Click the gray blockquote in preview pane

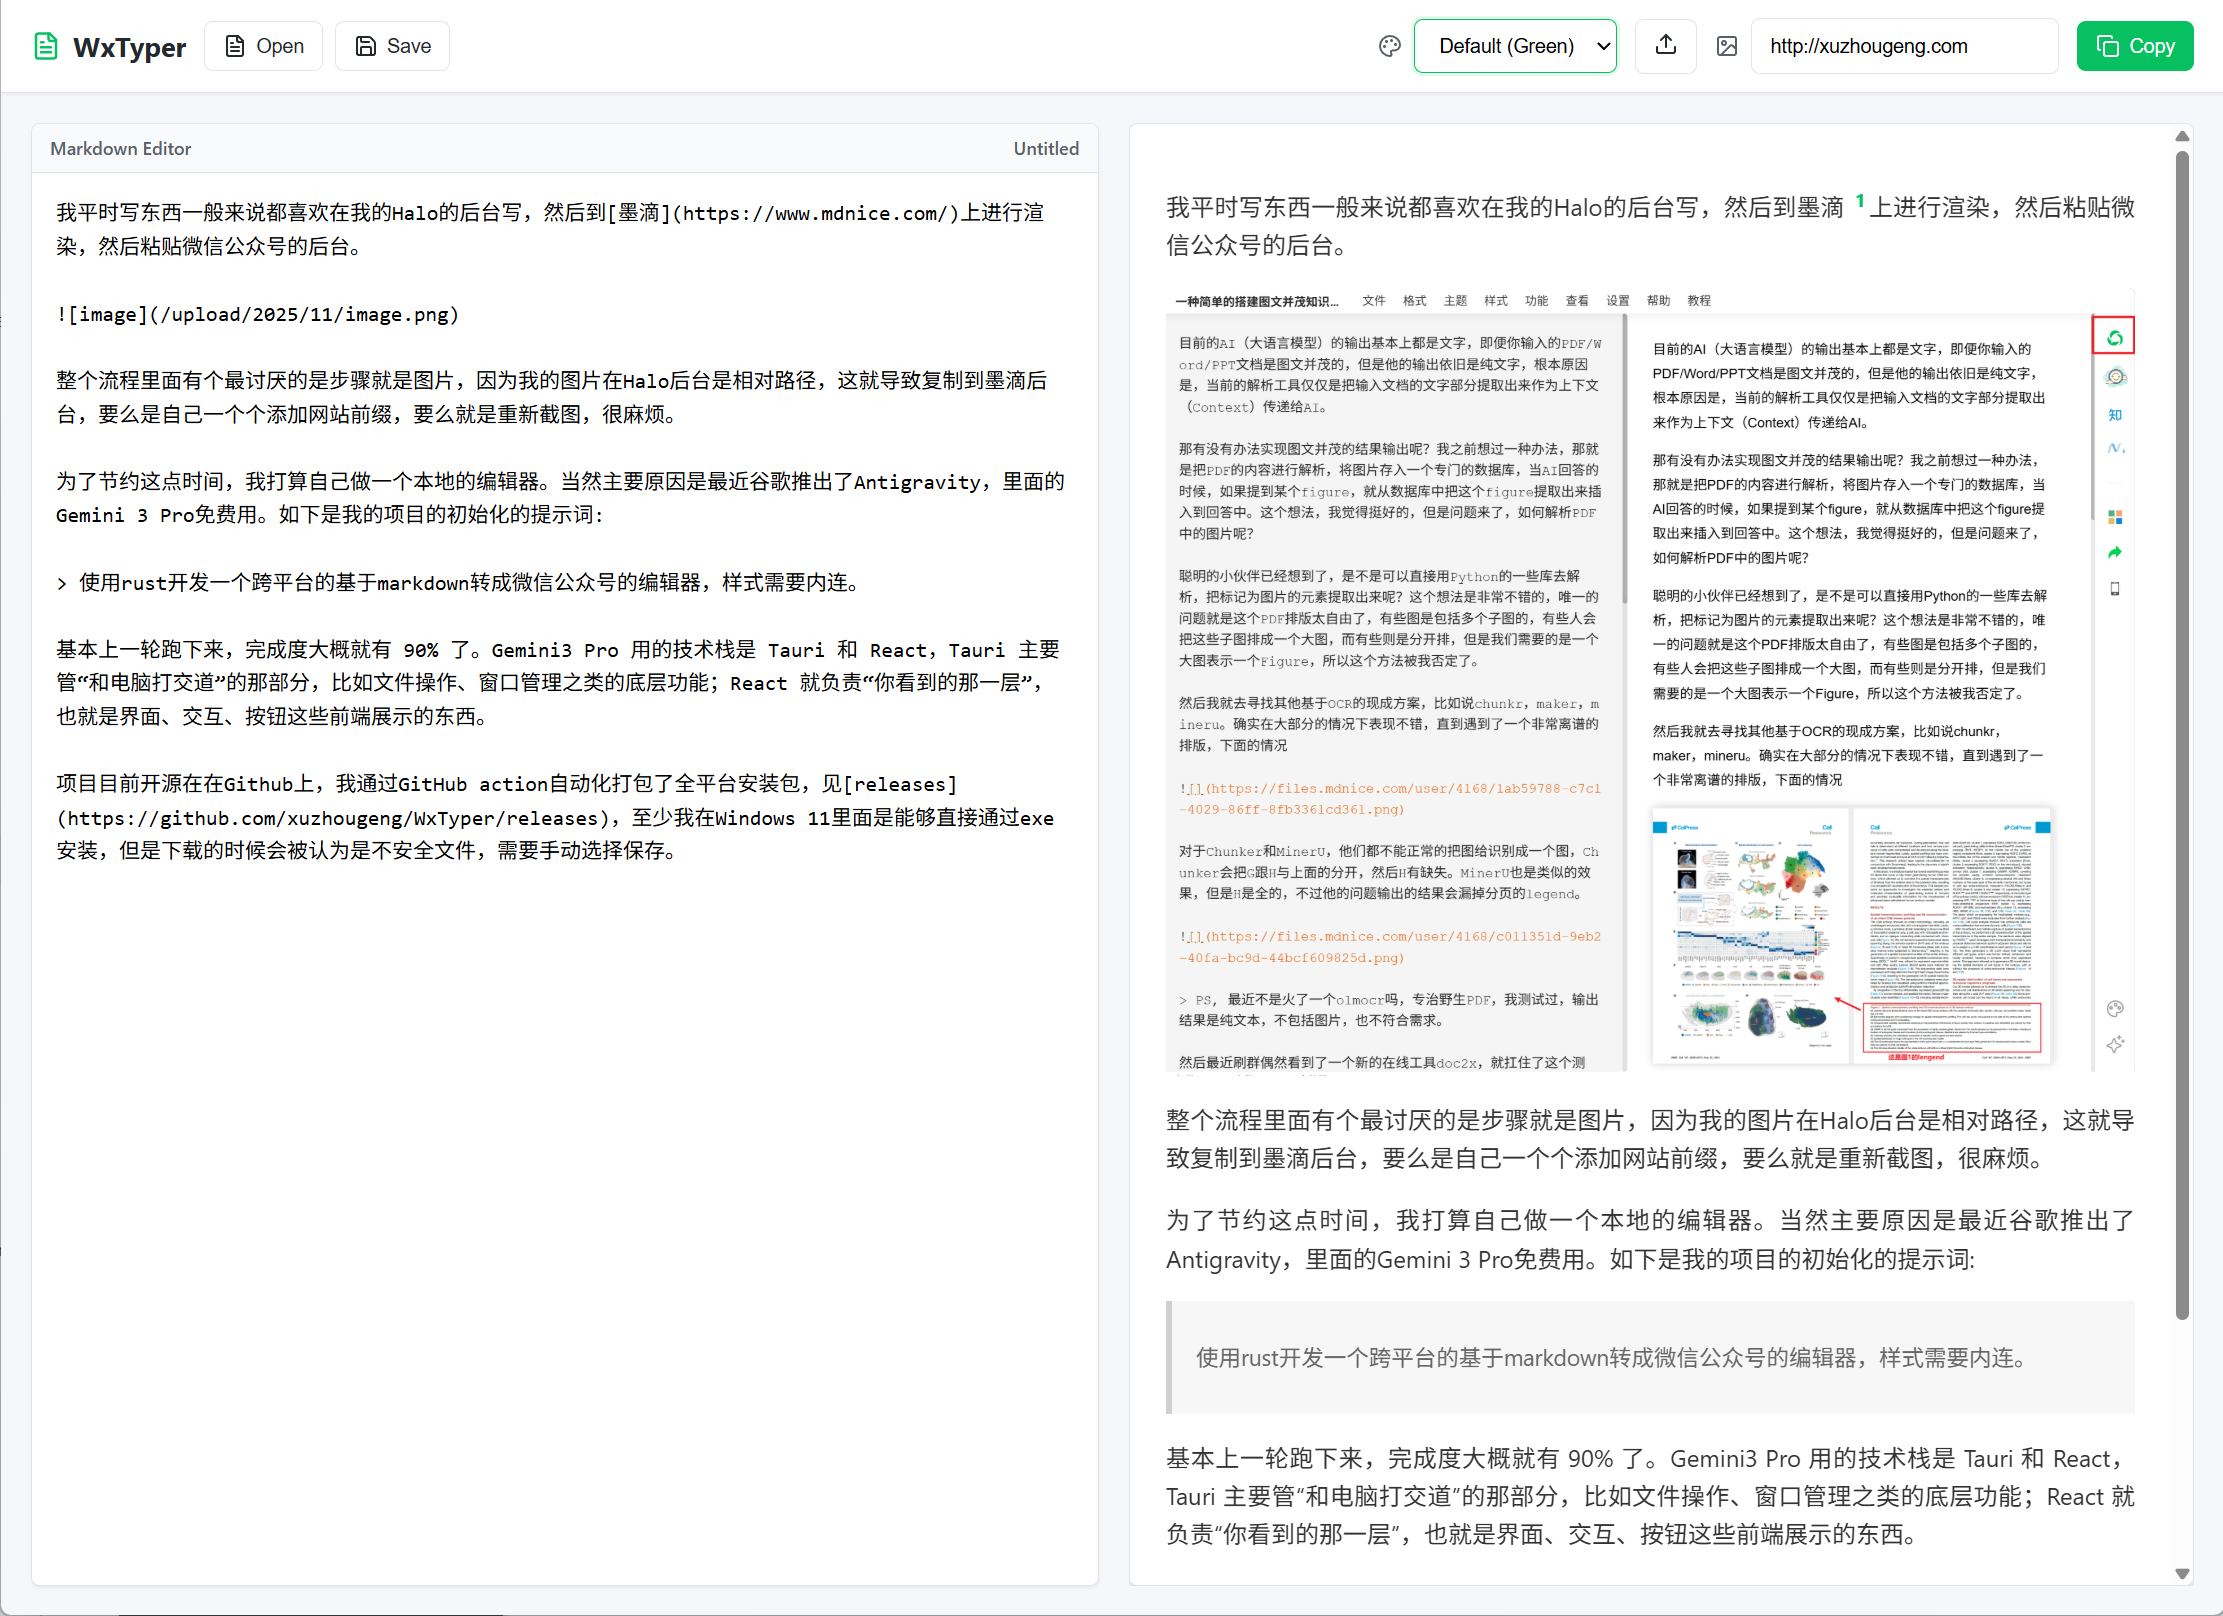click(x=1649, y=1357)
